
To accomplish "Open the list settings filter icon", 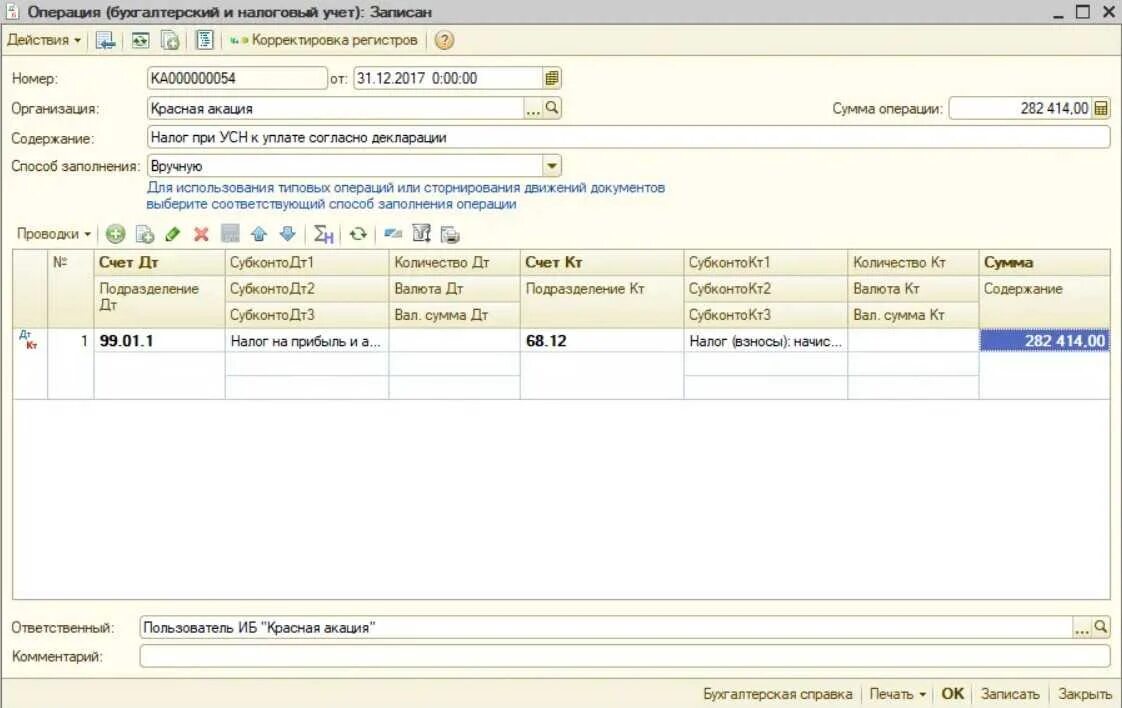I will [421, 233].
